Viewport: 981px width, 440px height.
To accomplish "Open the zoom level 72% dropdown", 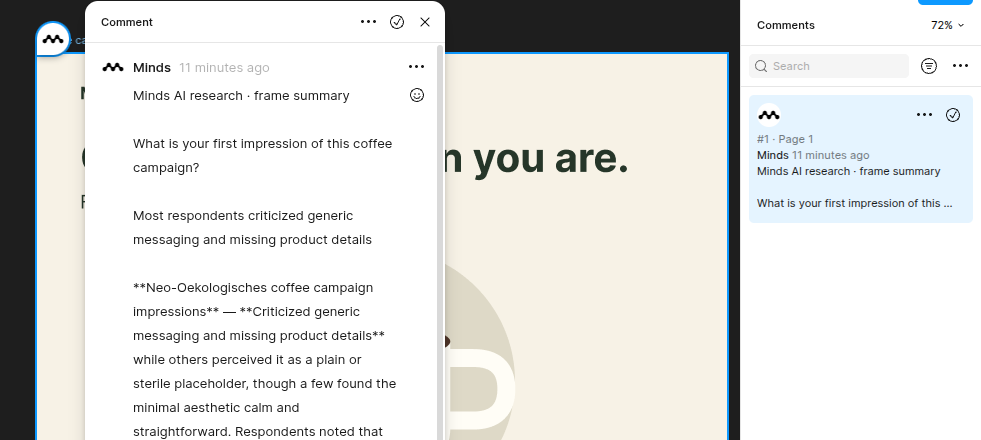I will [x=947, y=25].
